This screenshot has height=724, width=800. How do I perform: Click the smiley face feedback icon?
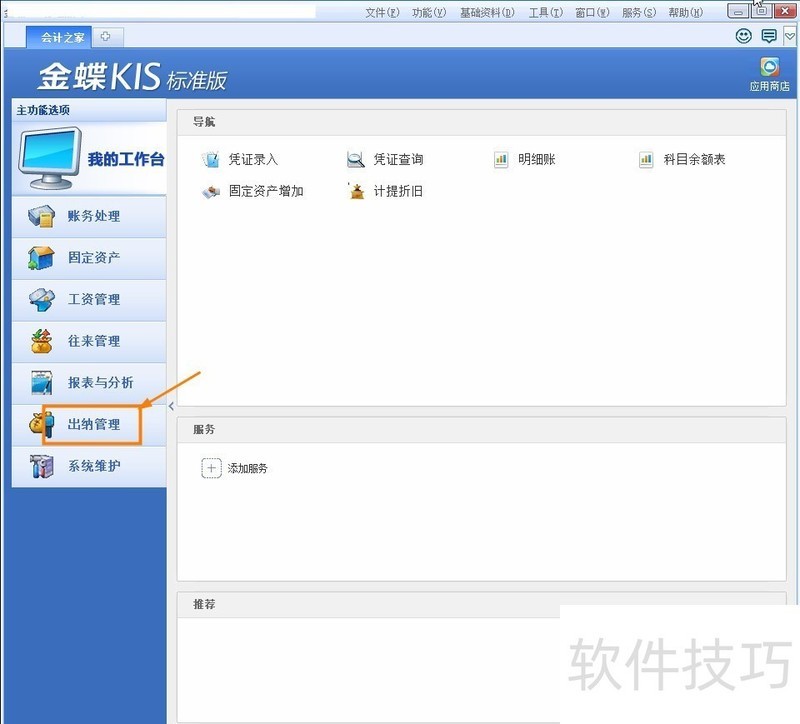pos(743,36)
